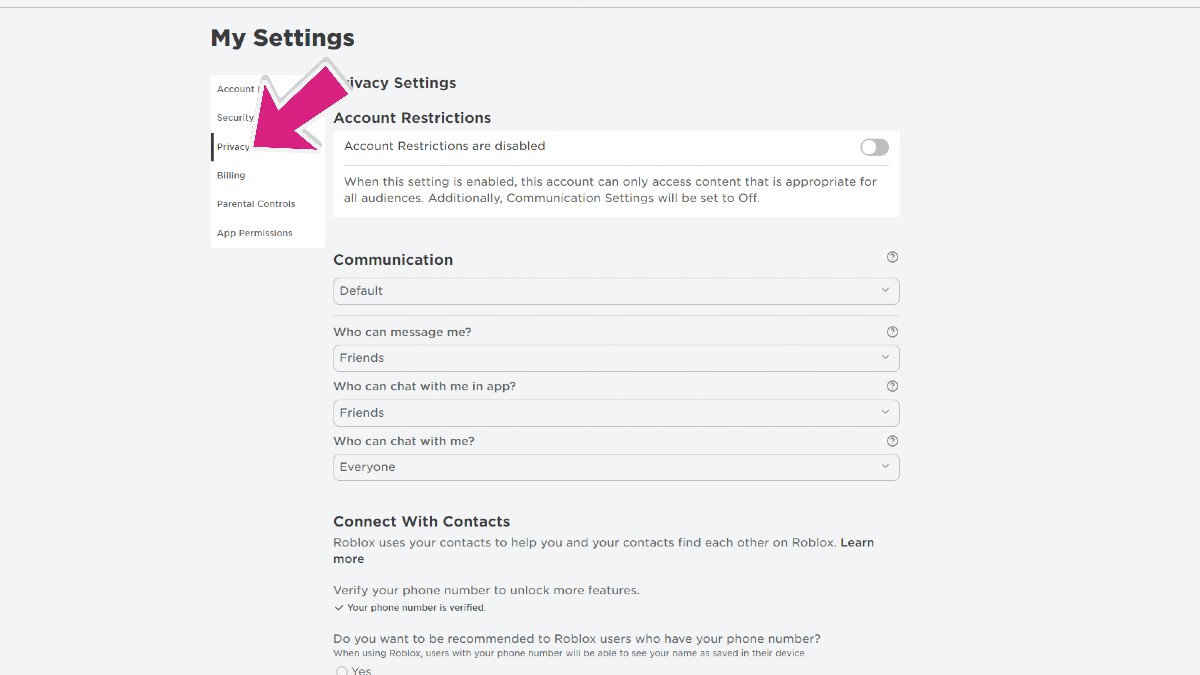1200x675 pixels.
Task: Open the Parental Controls tab
Action: coord(256,204)
